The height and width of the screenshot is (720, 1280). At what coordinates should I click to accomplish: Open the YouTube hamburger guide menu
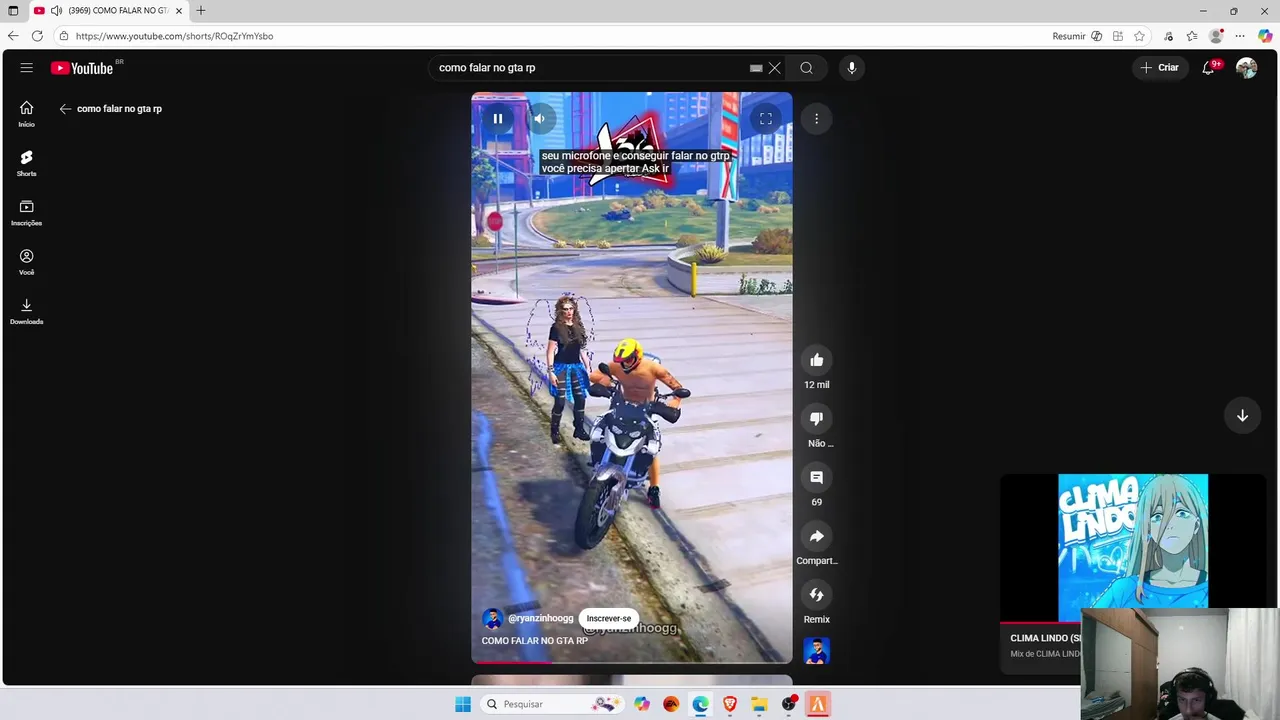point(26,67)
